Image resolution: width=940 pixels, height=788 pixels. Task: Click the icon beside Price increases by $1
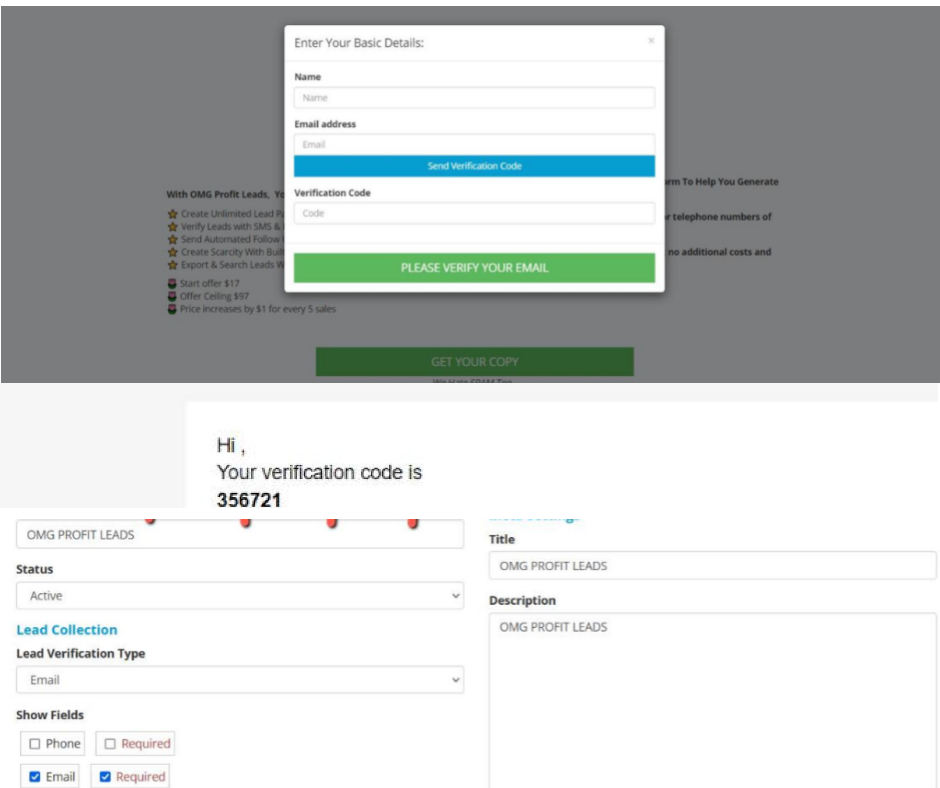pos(172,309)
